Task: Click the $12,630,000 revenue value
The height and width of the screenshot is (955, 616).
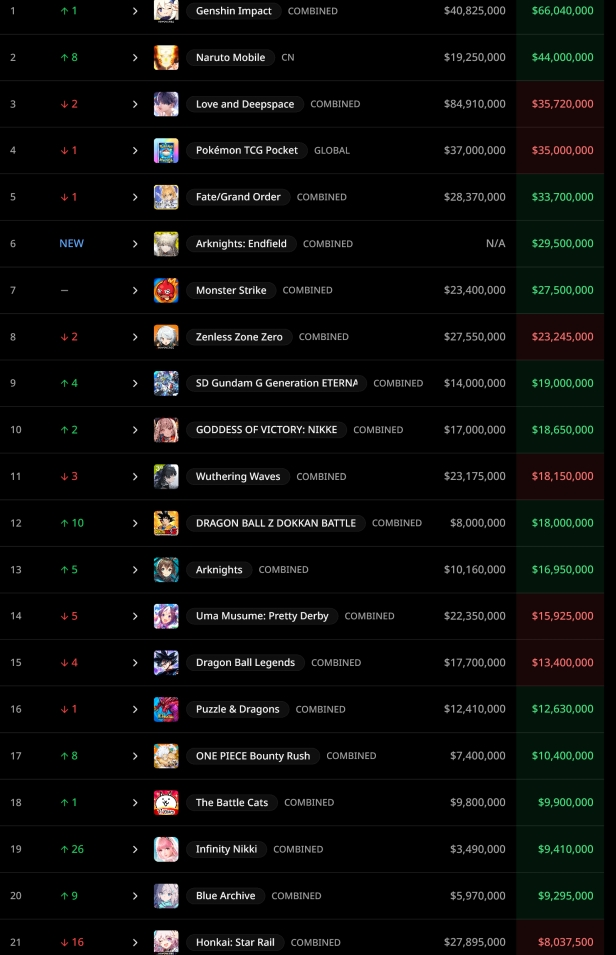Action: pos(562,710)
